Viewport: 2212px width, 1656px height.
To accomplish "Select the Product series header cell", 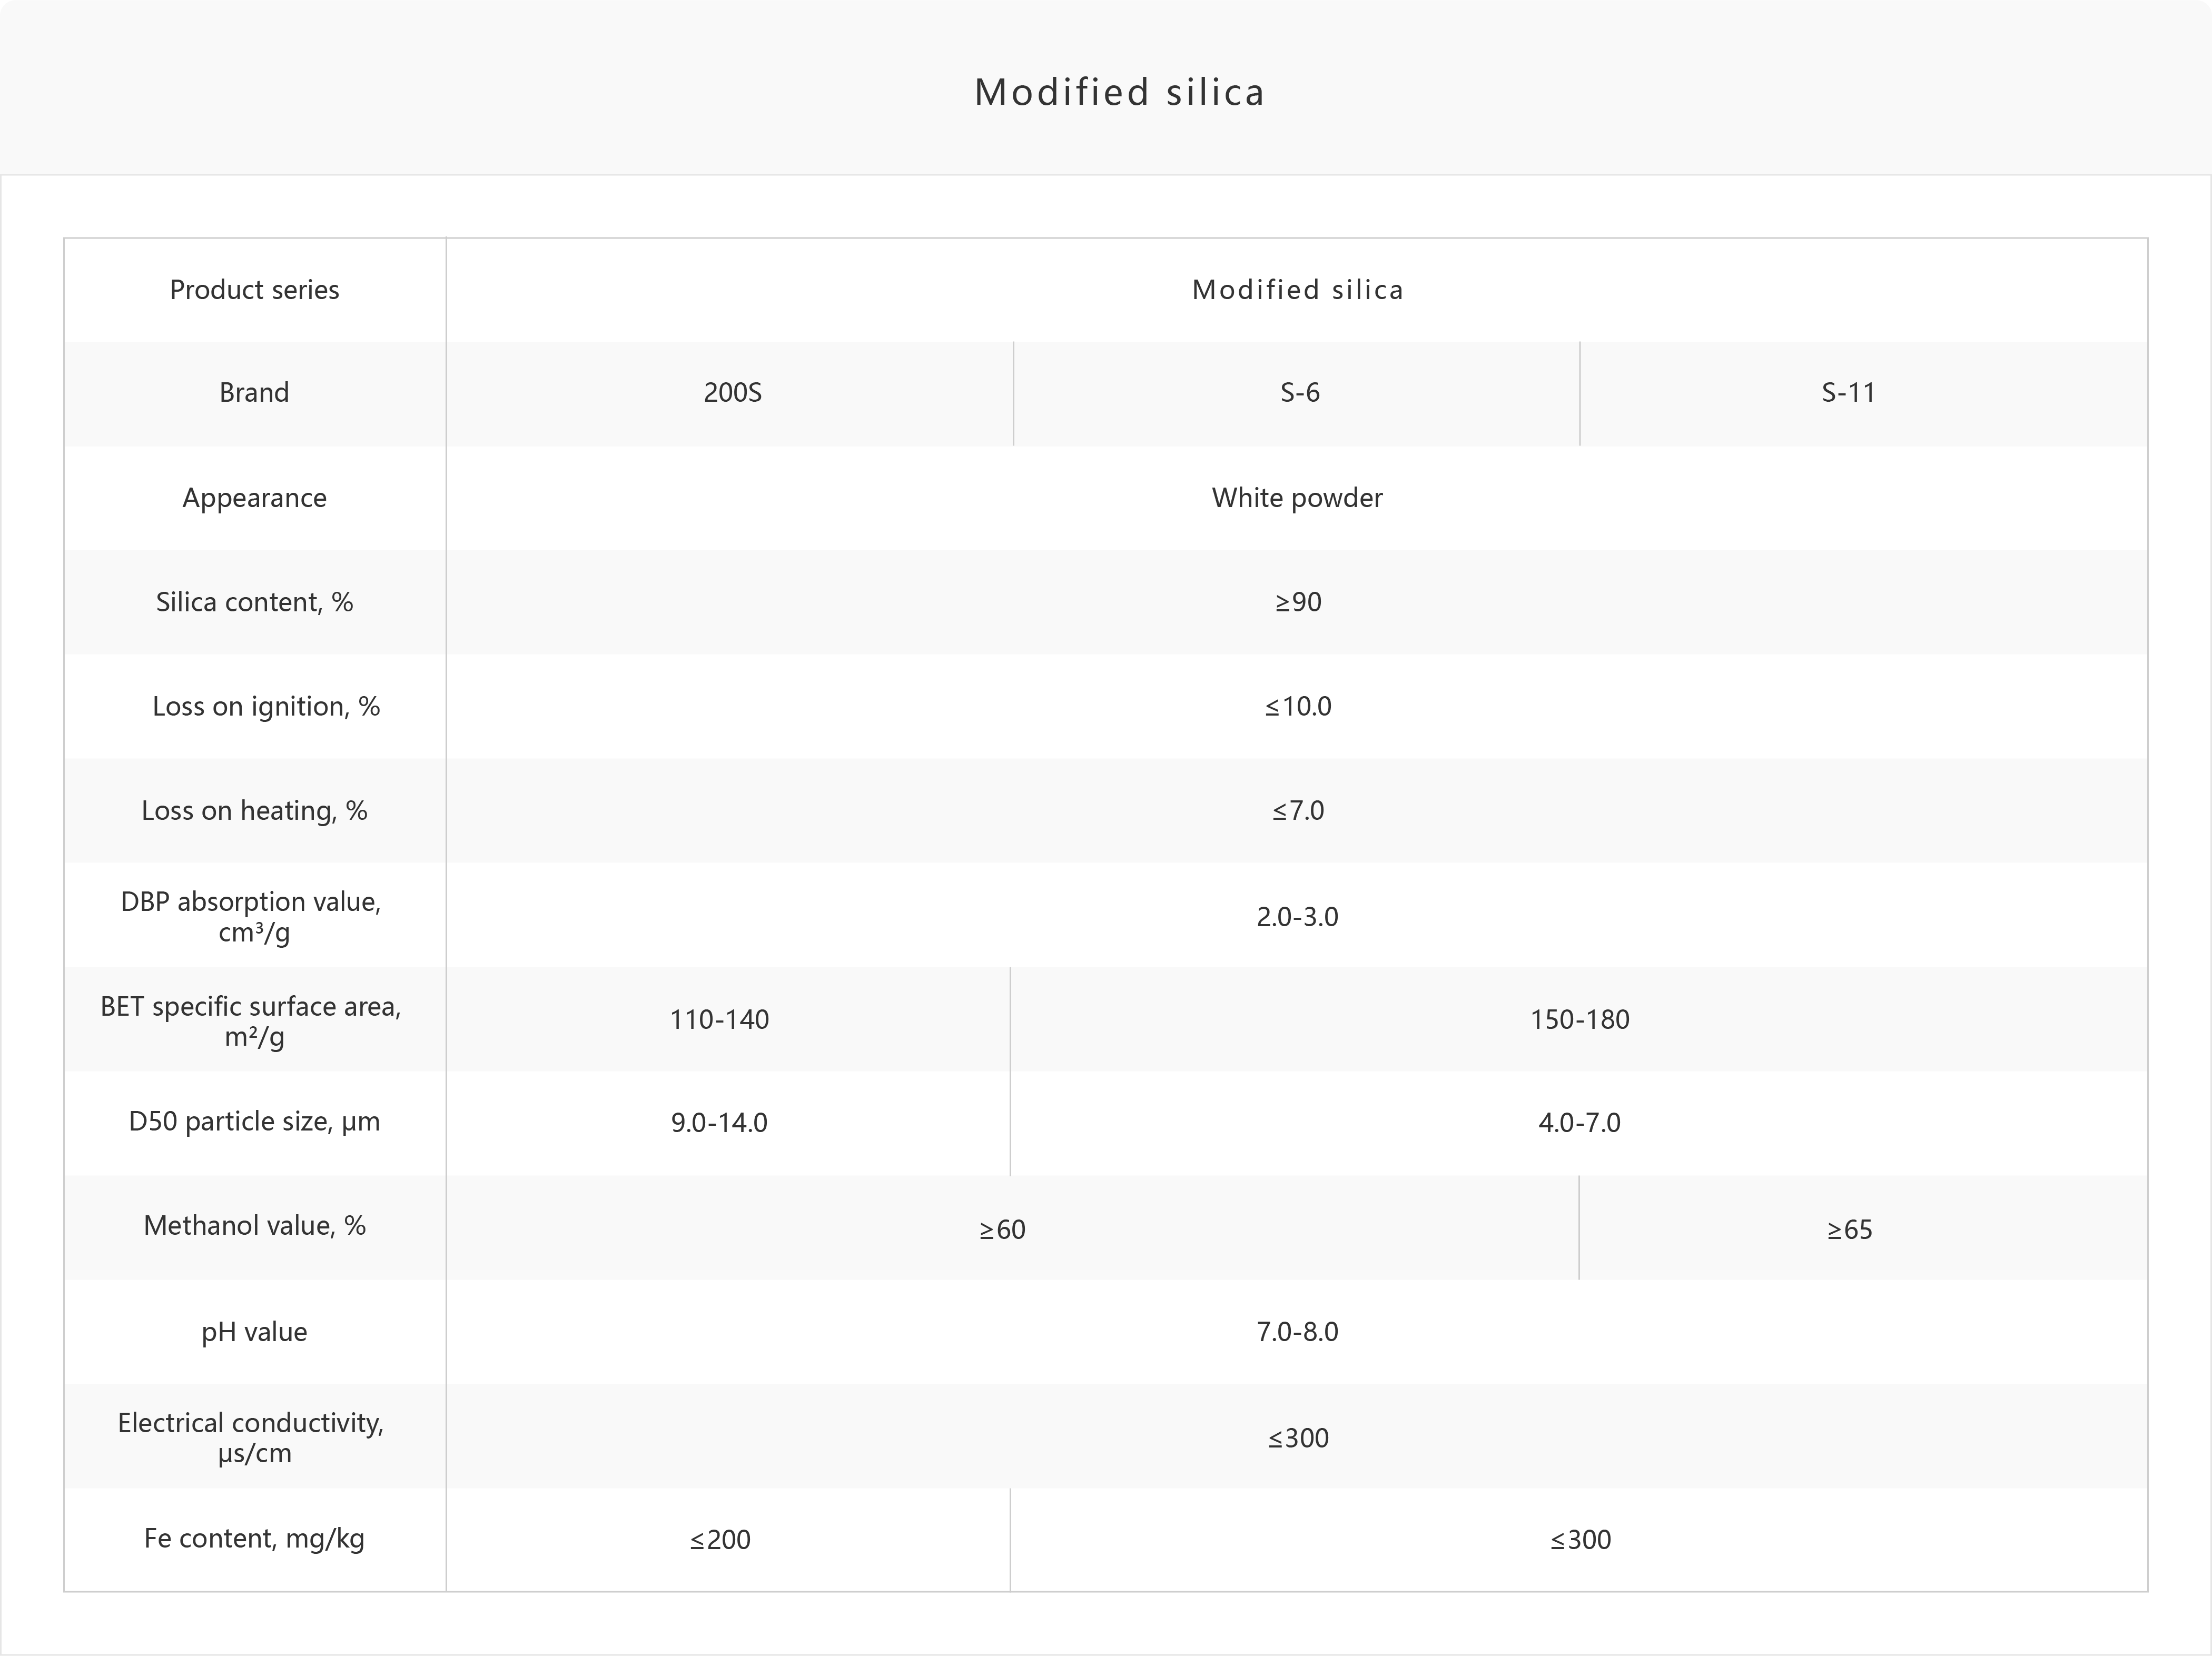I will [255, 290].
